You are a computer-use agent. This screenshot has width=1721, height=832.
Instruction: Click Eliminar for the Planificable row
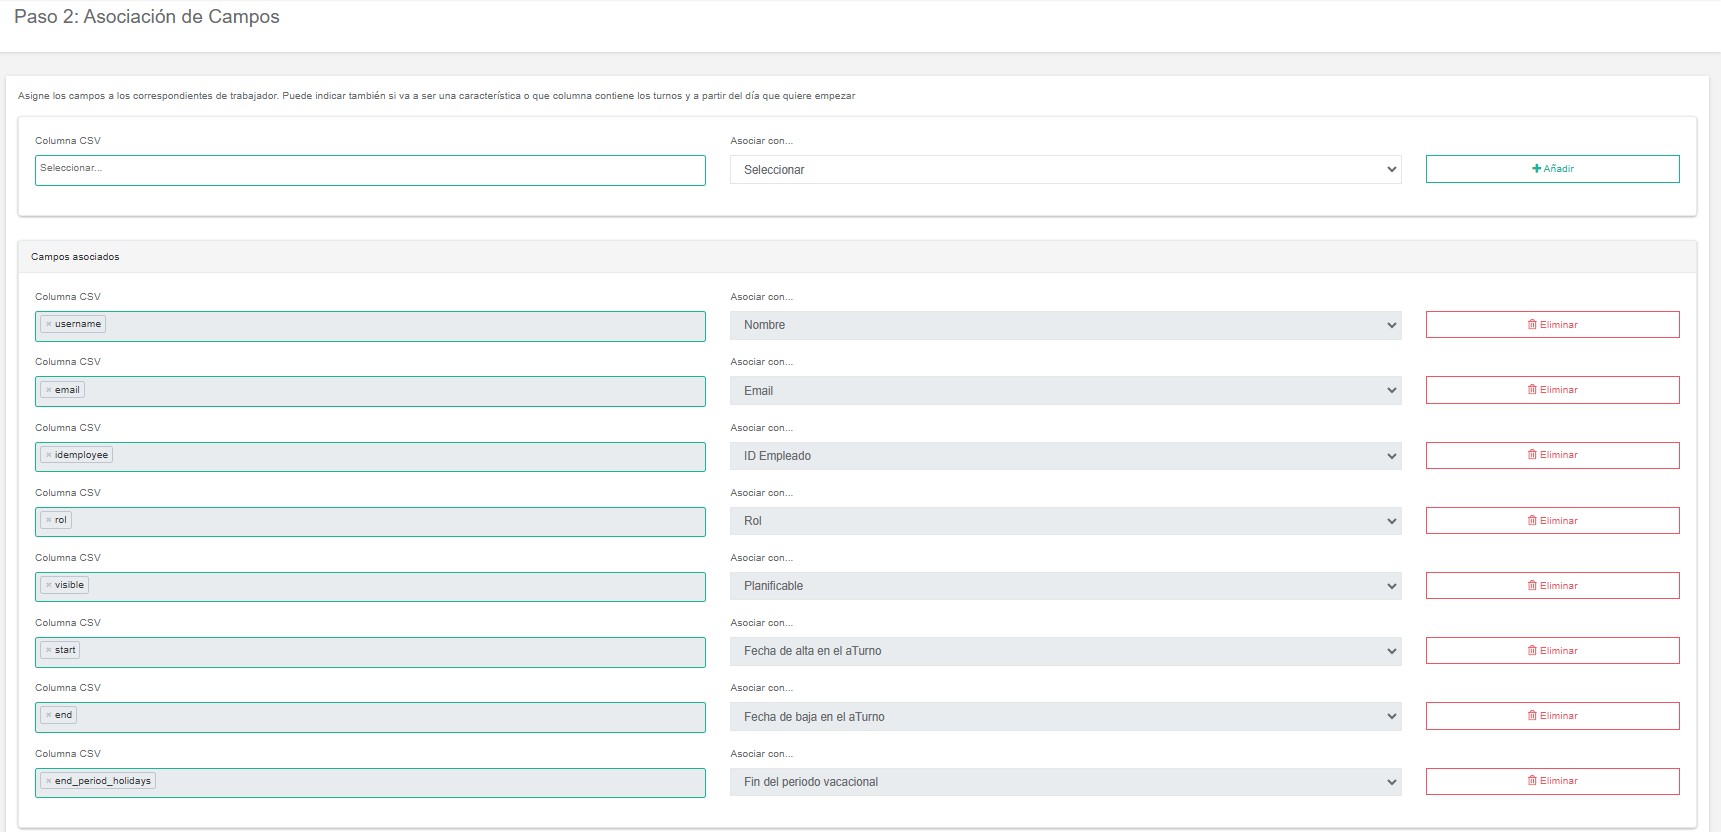point(1552,586)
